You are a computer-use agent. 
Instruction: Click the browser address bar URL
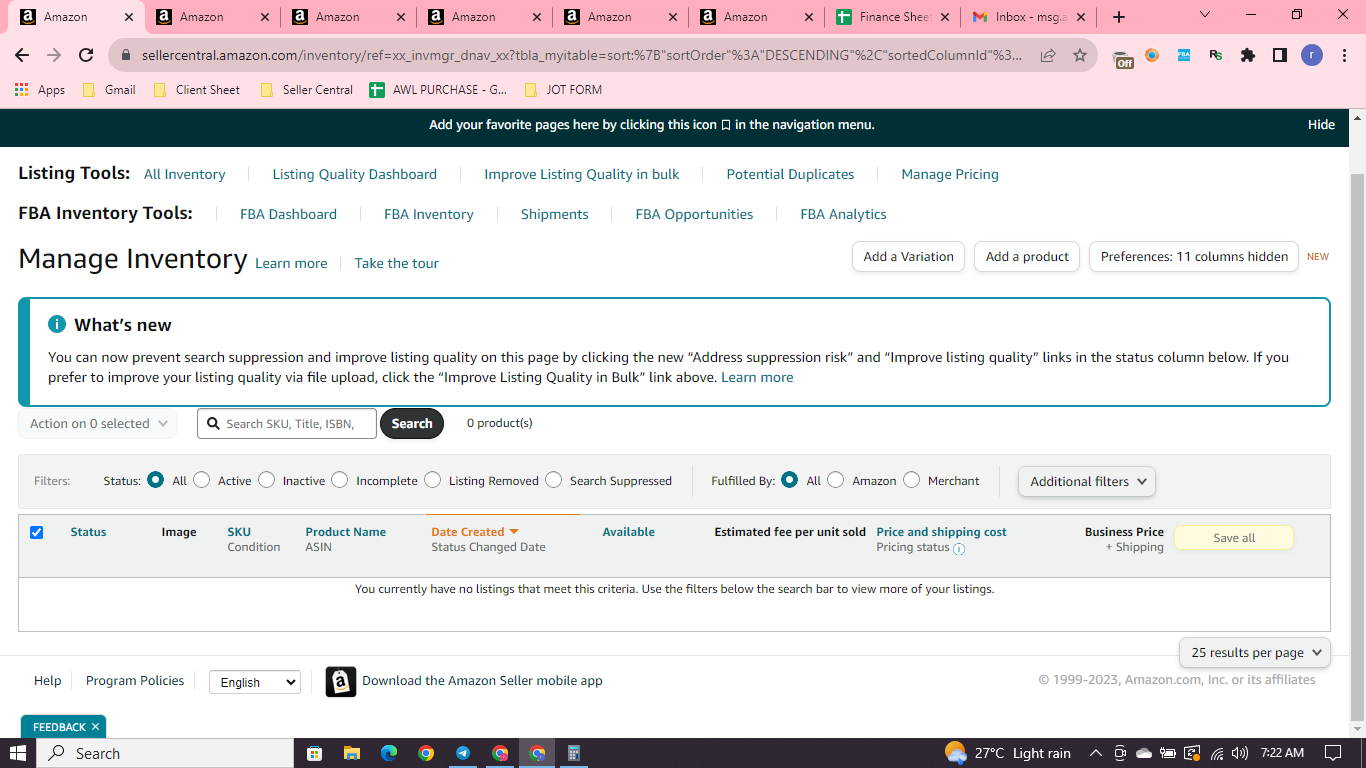583,56
